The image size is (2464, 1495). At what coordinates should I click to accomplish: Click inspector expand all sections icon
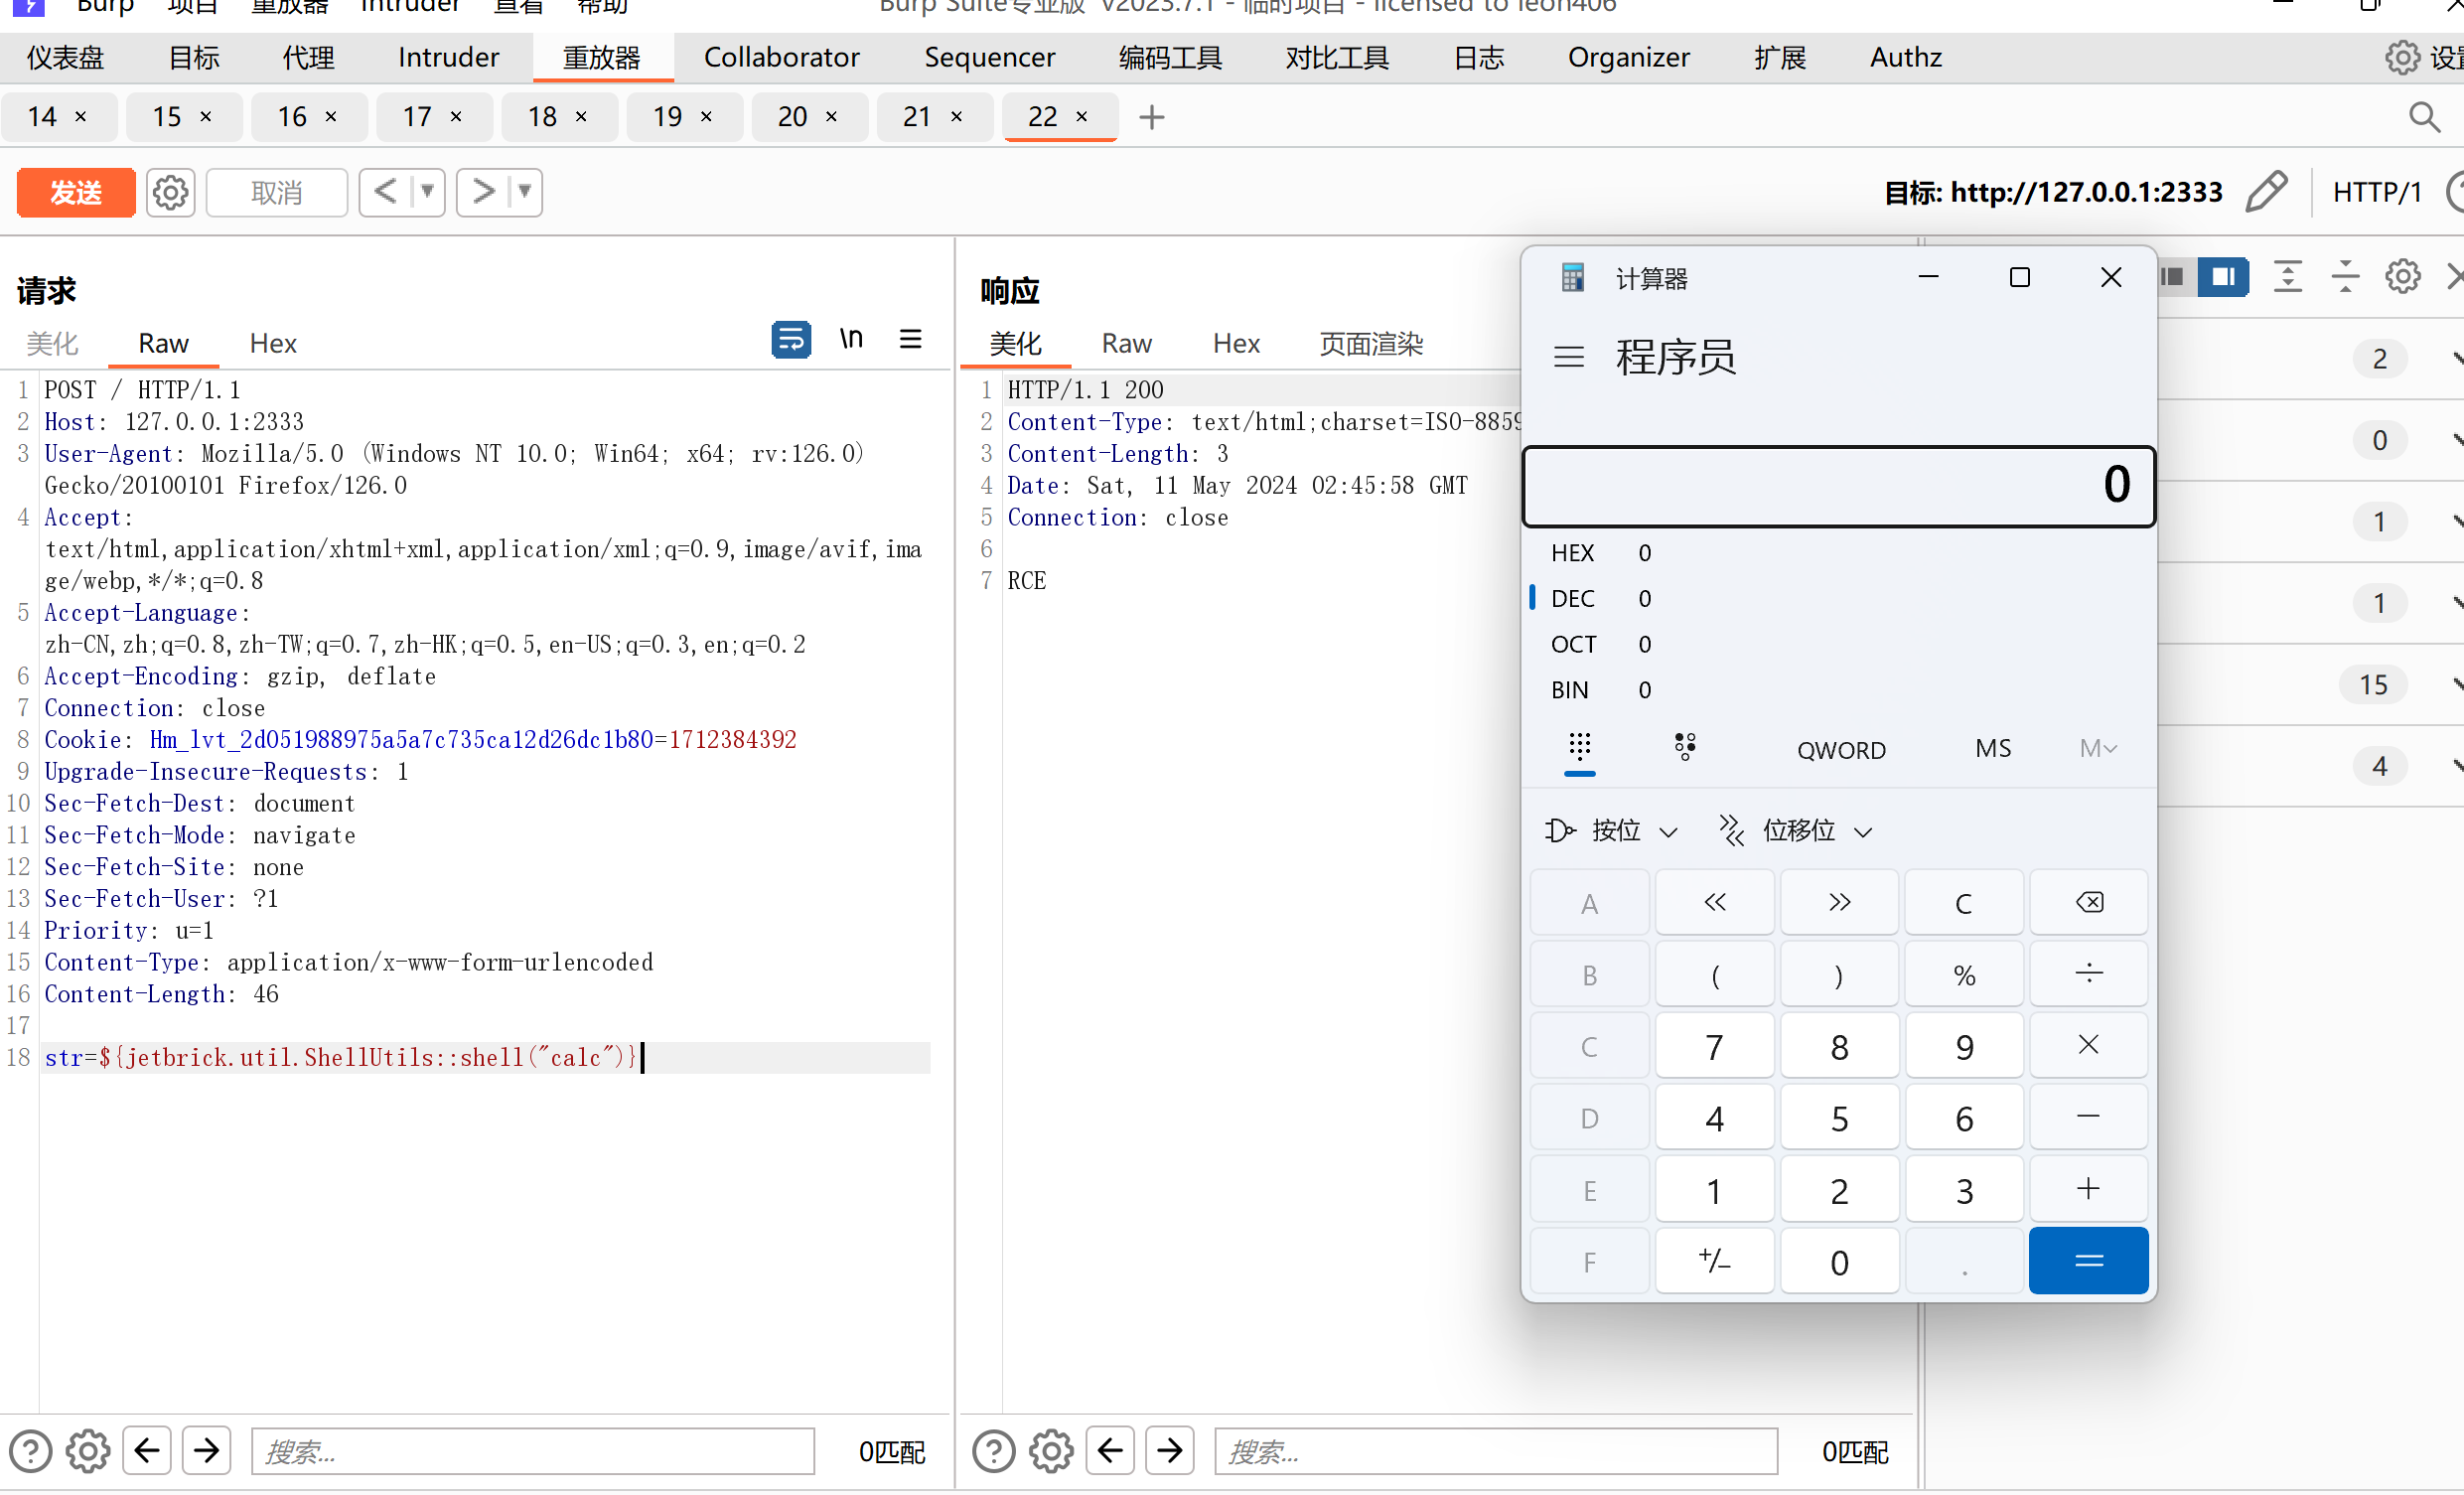2288,276
